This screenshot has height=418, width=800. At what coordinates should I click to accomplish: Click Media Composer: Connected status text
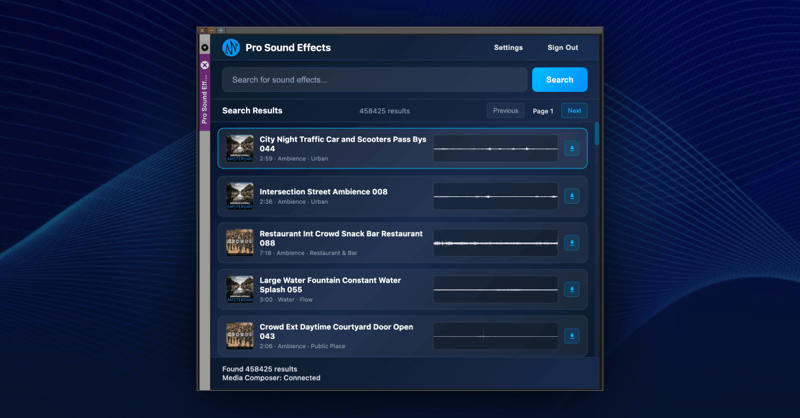(271, 378)
